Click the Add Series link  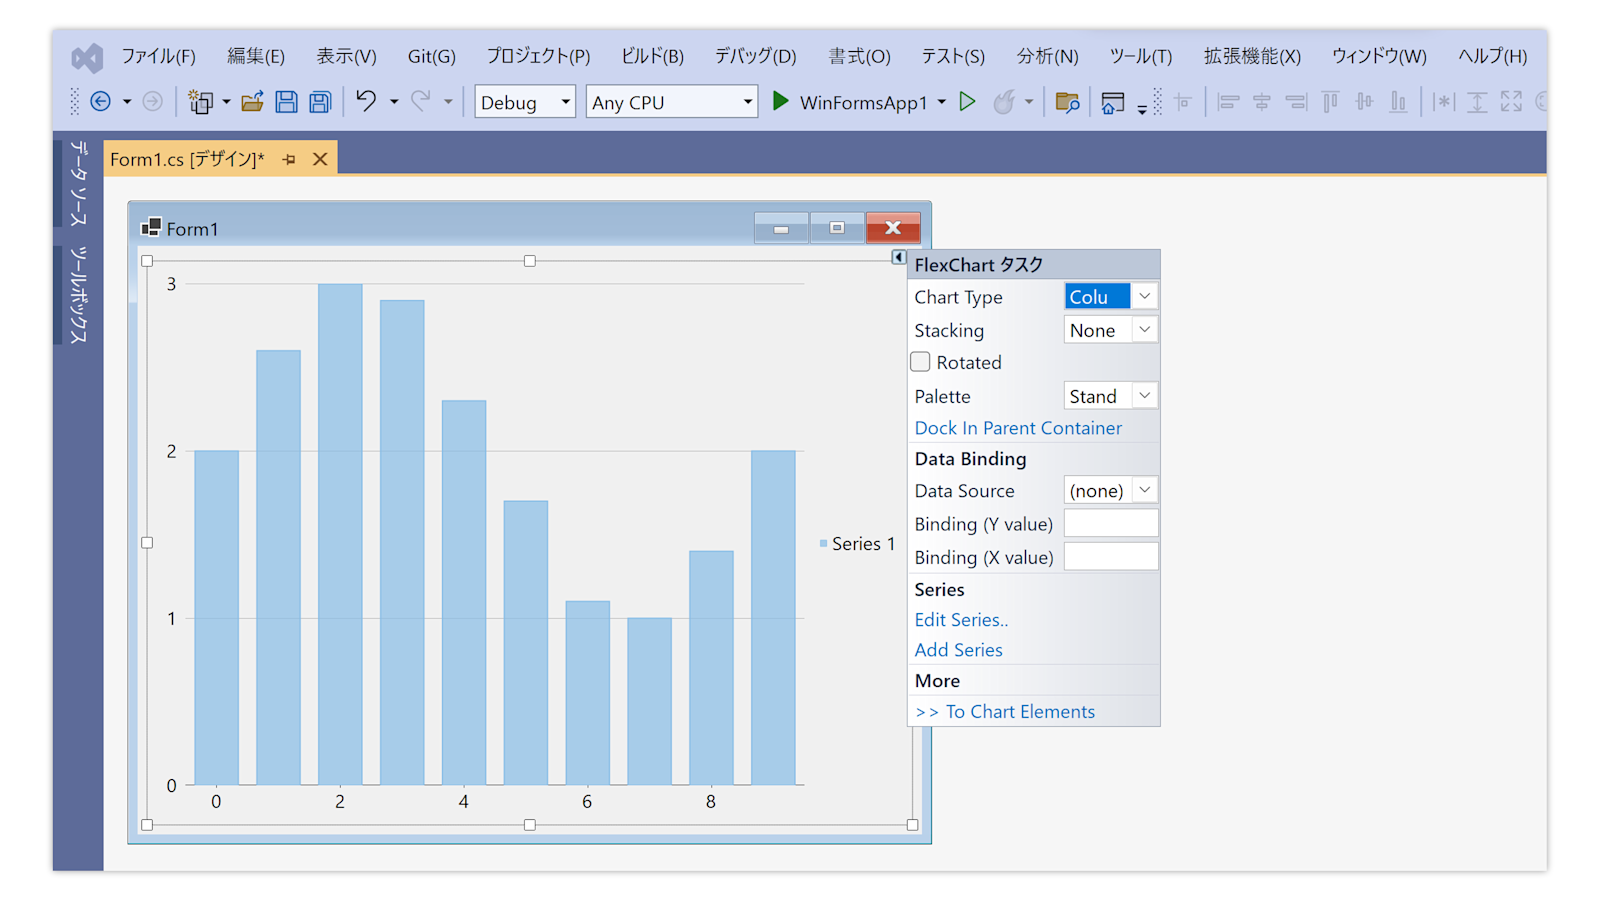(x=958, y=650)
